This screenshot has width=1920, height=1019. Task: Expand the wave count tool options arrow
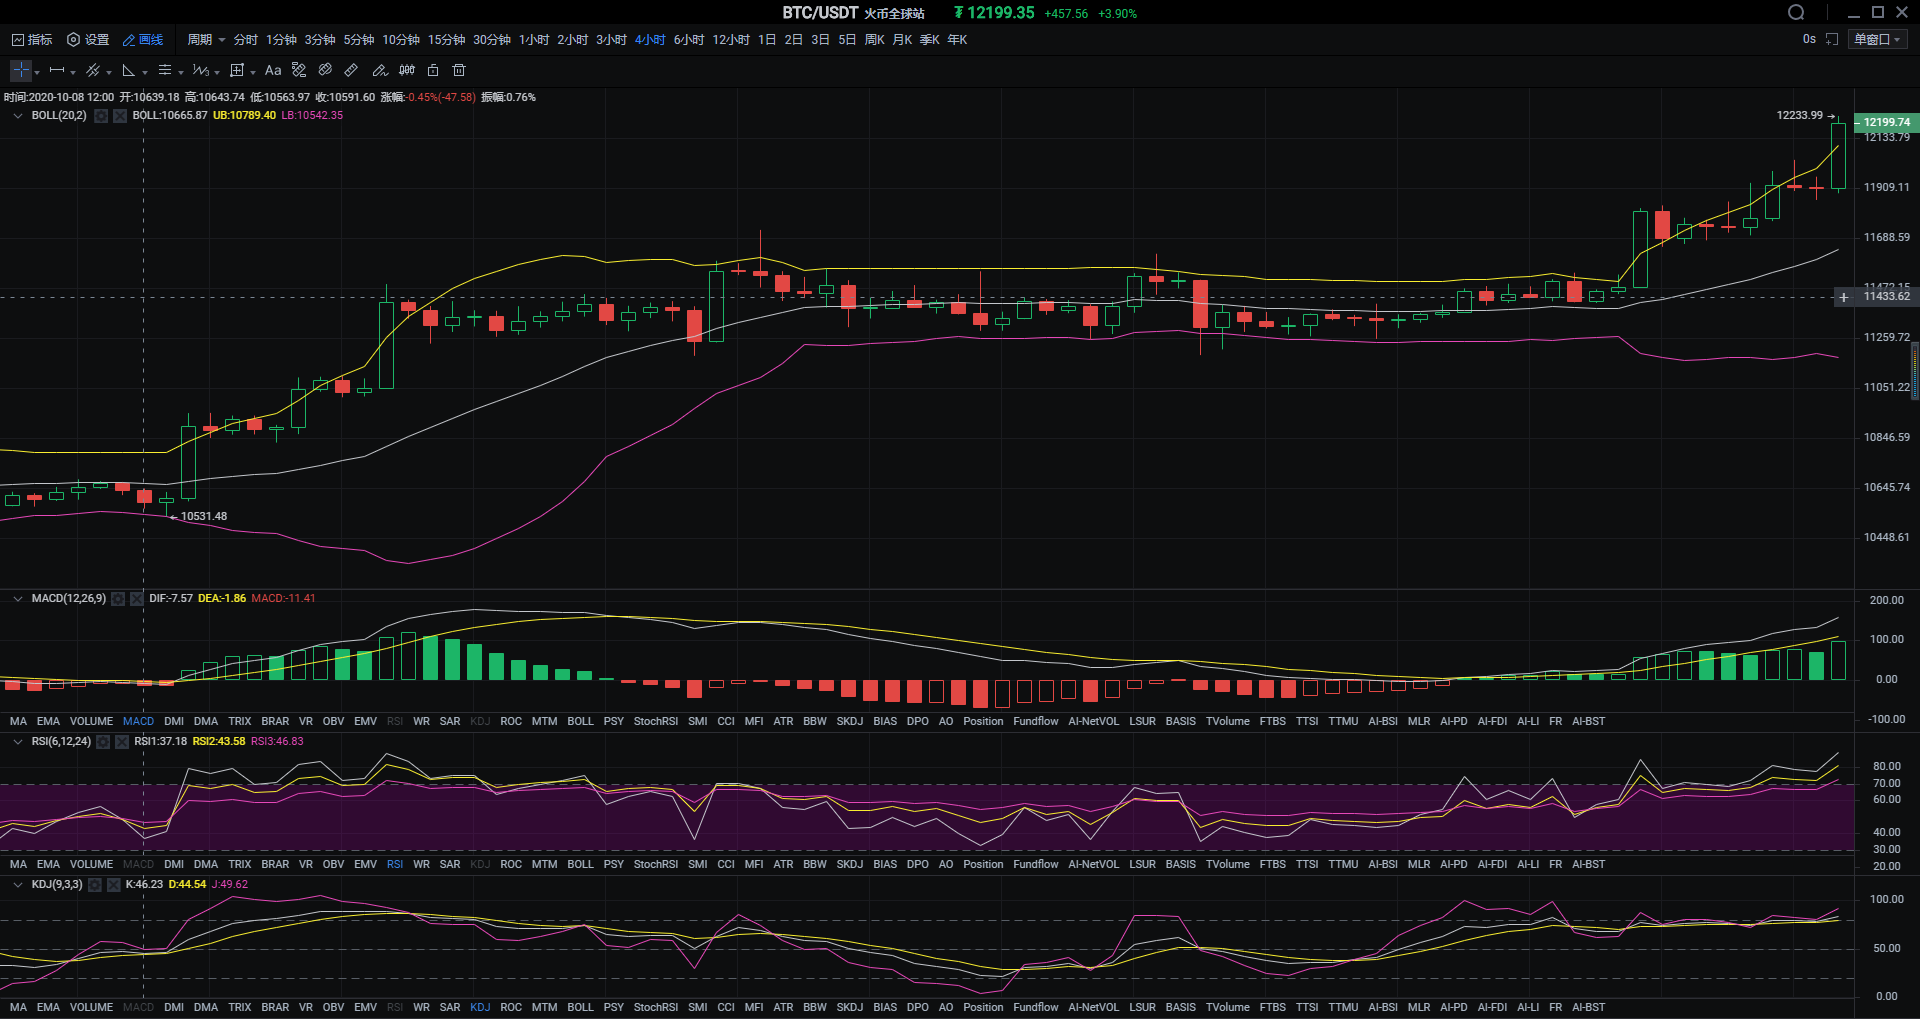[x=217, y=72]
